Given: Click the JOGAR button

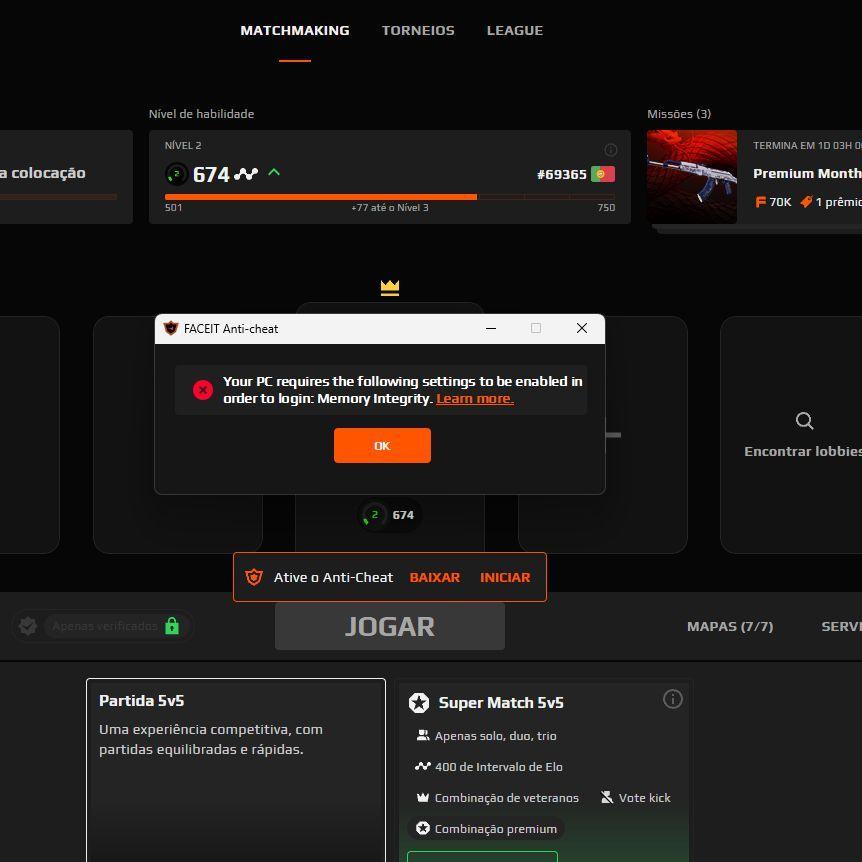Looking at the screenshot, I should [390, 626].
